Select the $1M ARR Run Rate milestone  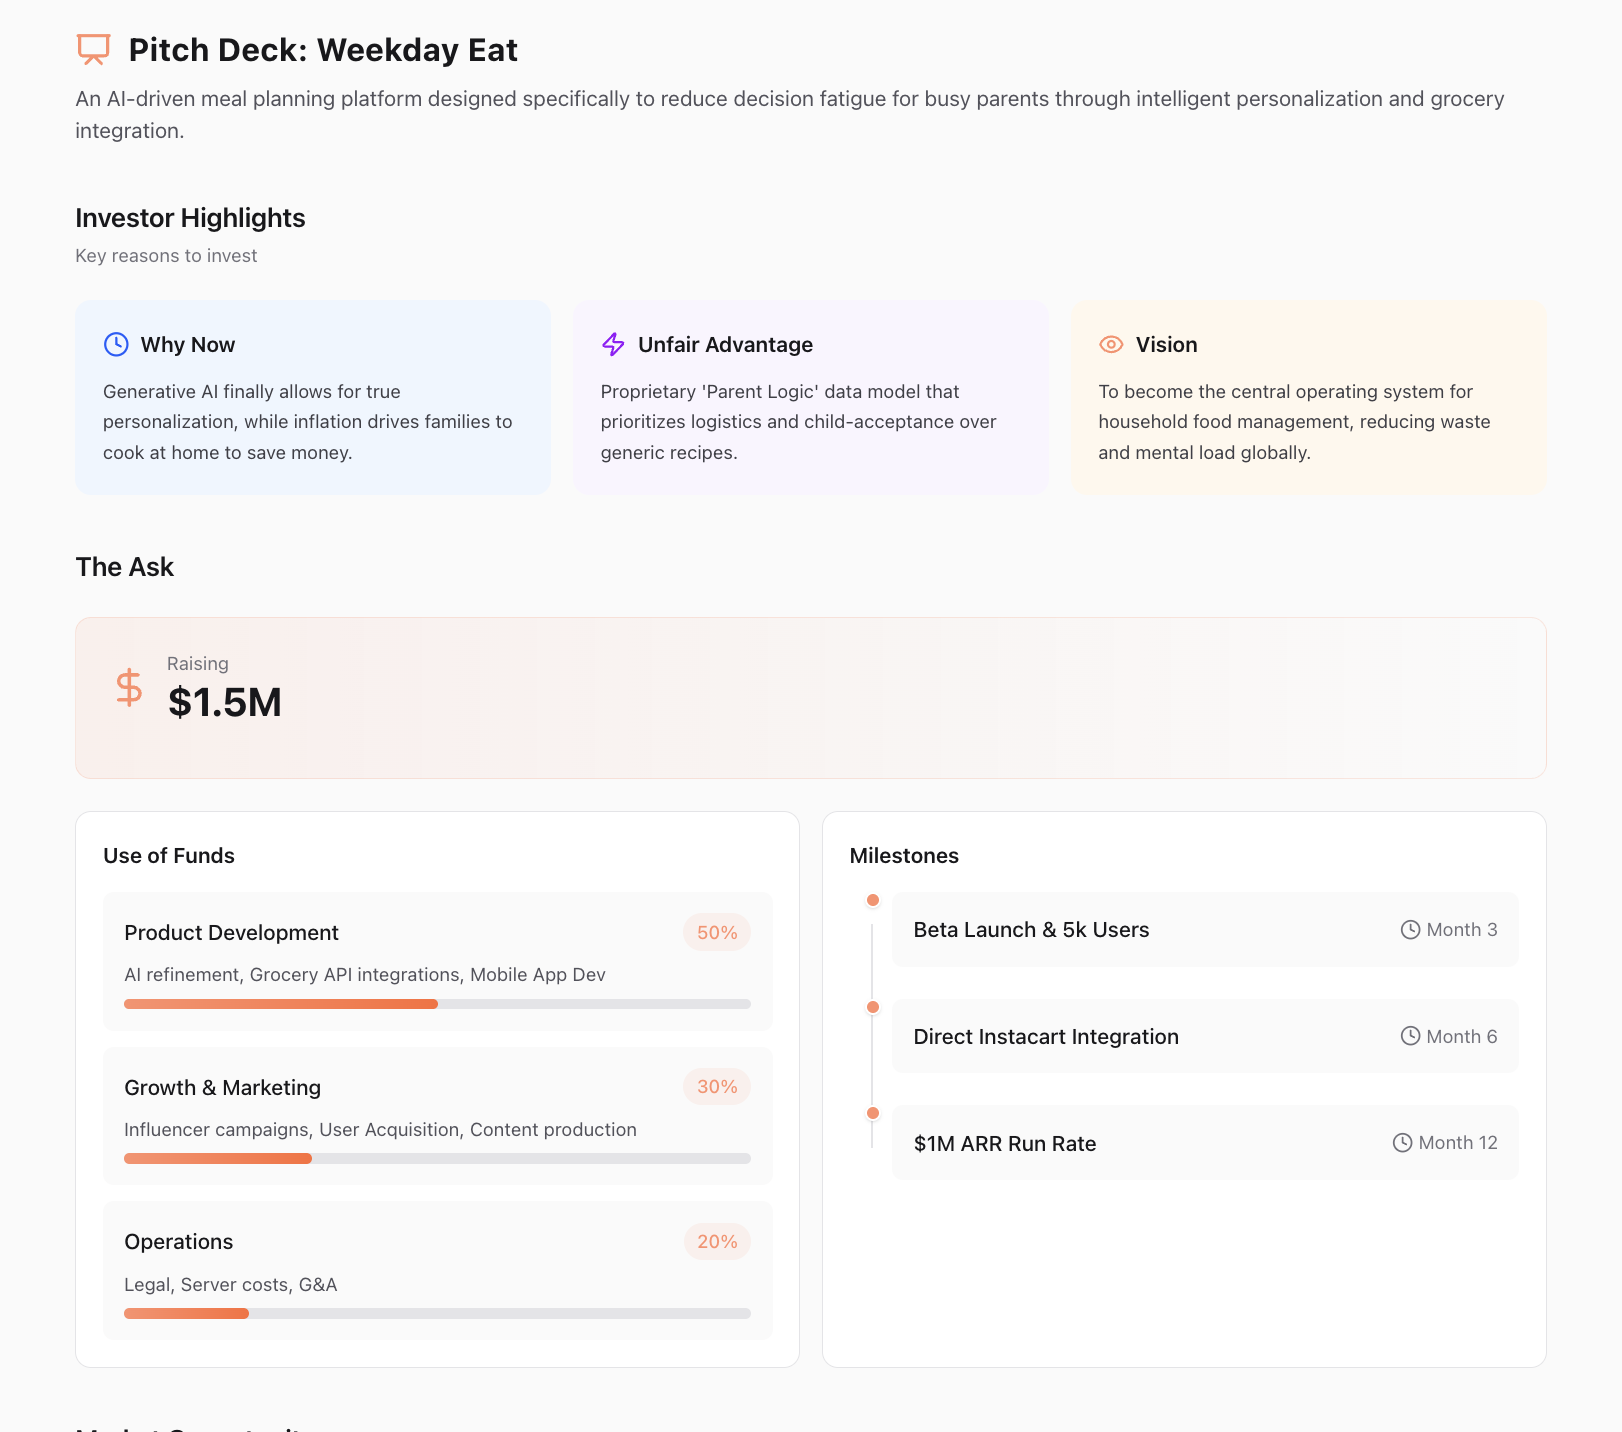[1005, 1144]
